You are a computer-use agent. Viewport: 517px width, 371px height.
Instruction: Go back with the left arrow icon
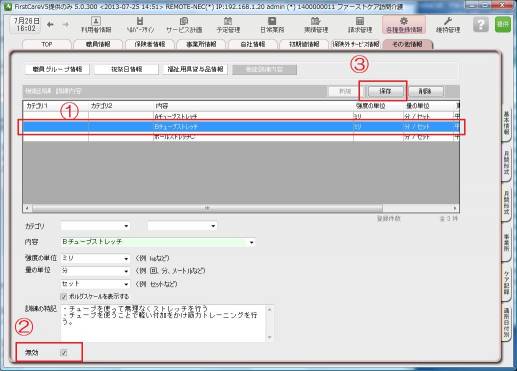point(50,25)
